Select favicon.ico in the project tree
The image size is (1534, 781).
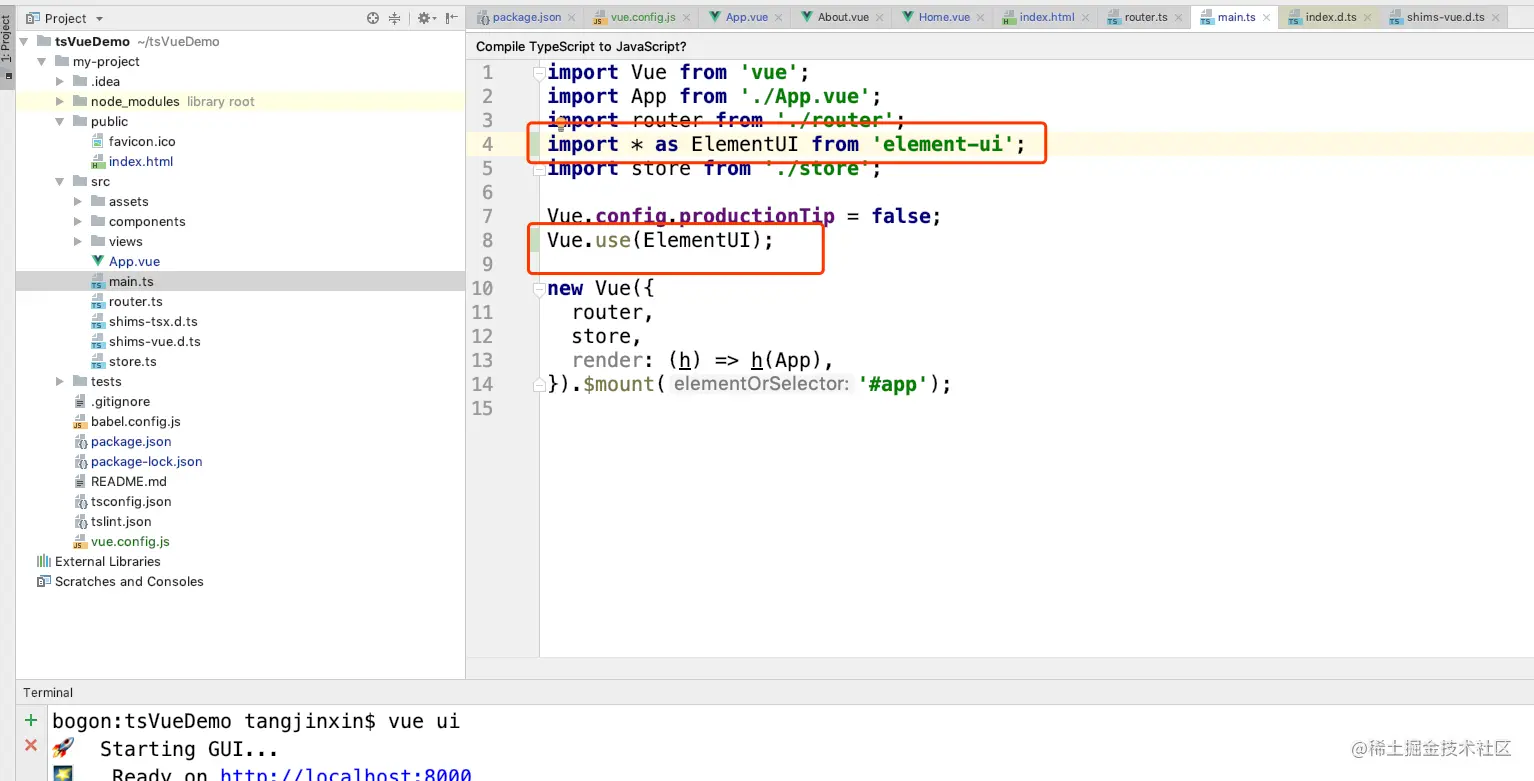[142, 142]
